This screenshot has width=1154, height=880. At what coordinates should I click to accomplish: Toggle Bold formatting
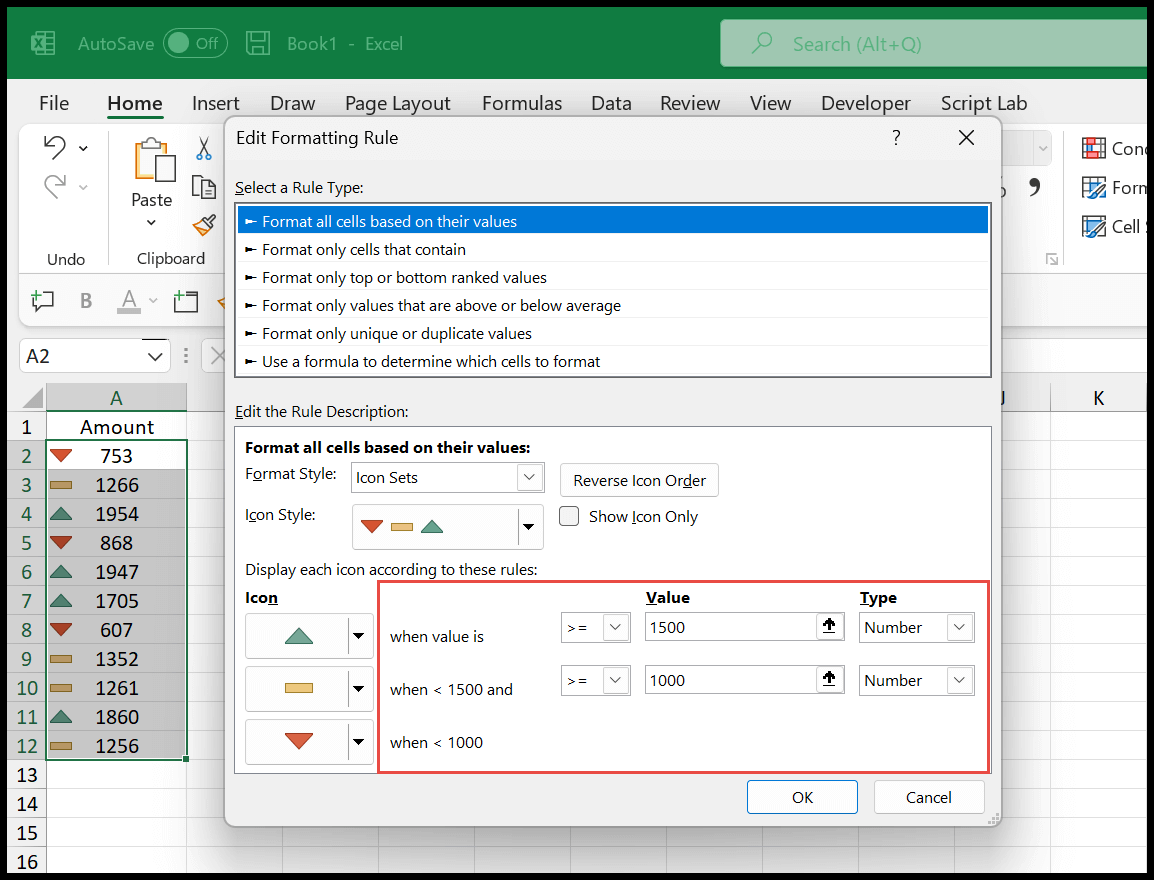point(86,300)
